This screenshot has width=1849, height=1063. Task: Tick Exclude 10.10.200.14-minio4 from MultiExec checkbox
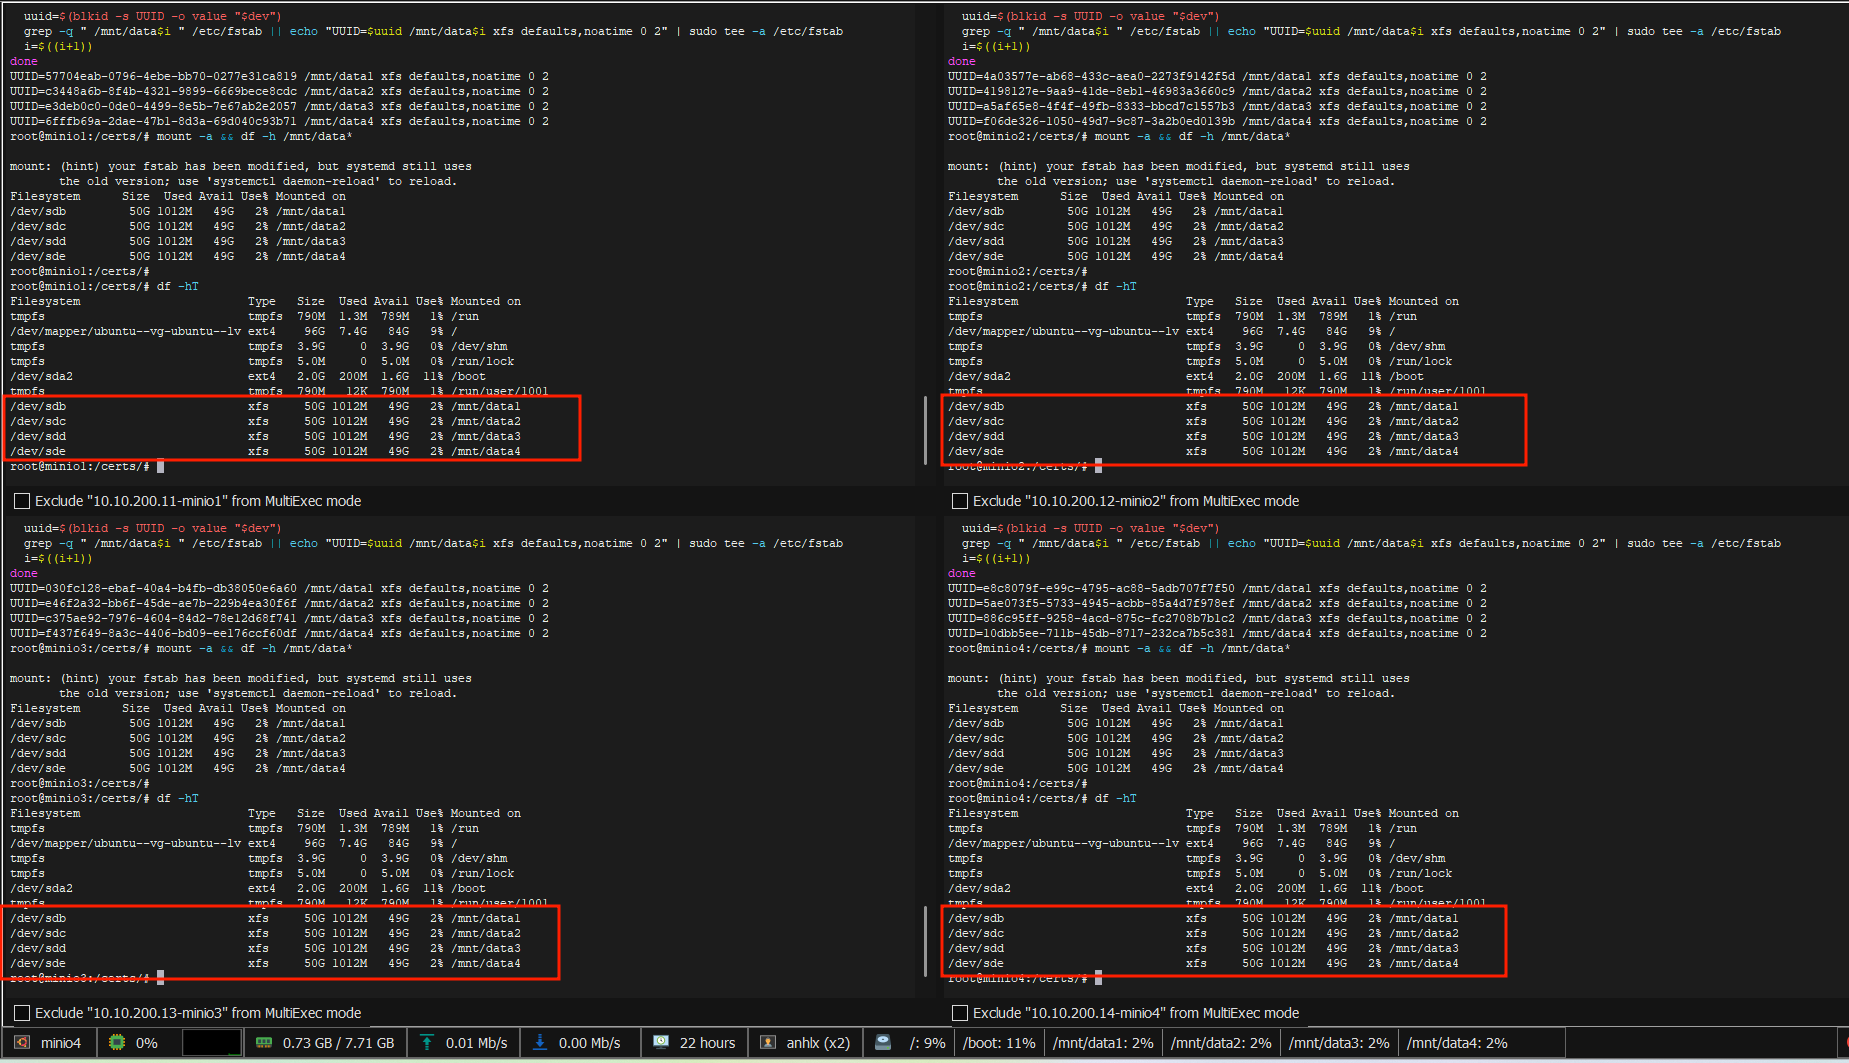click(x=960, y=1013)
